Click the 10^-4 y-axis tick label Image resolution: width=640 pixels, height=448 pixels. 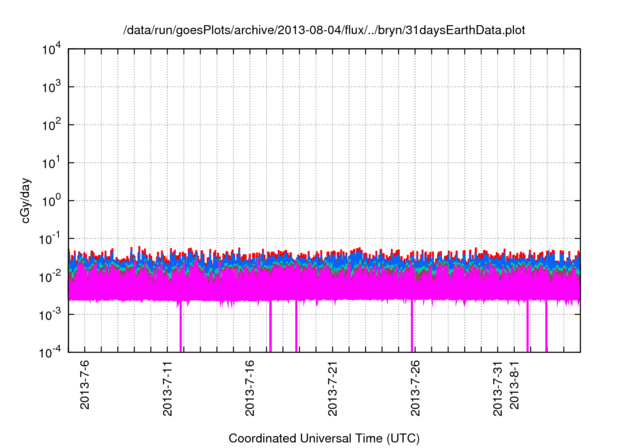coord(50,352)
